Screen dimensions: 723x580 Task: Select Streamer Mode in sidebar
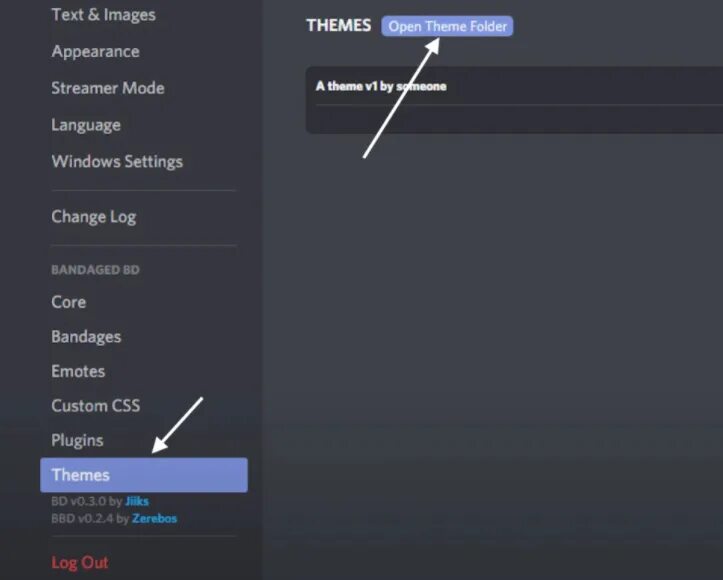point(107,88)
